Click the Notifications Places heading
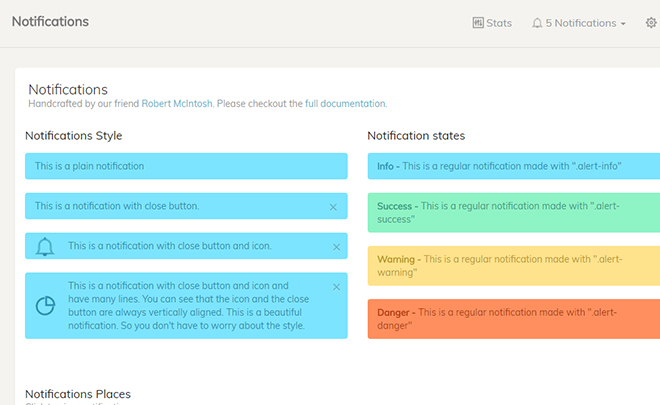 tap(78, 394)
